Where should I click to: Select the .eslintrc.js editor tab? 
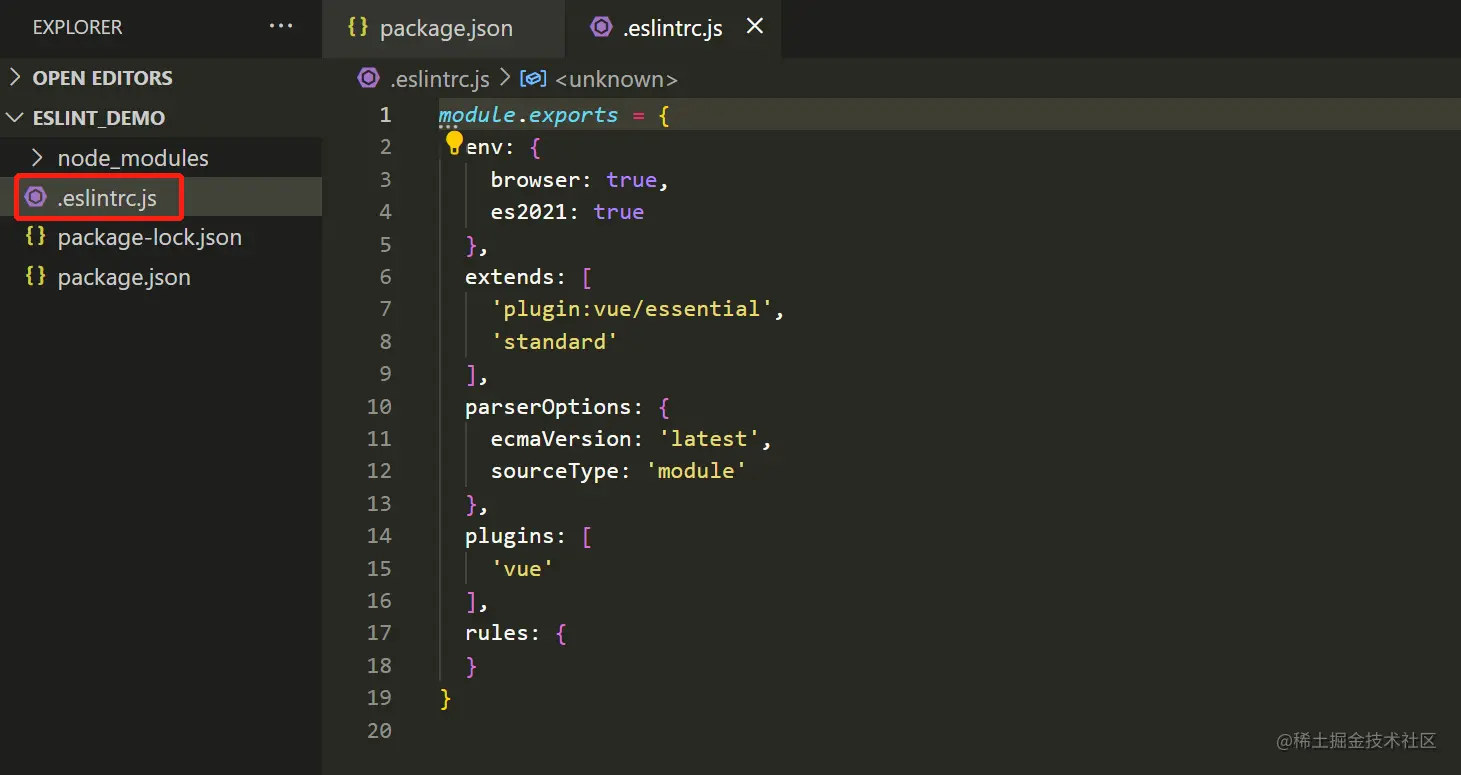[x=672, y=28]
